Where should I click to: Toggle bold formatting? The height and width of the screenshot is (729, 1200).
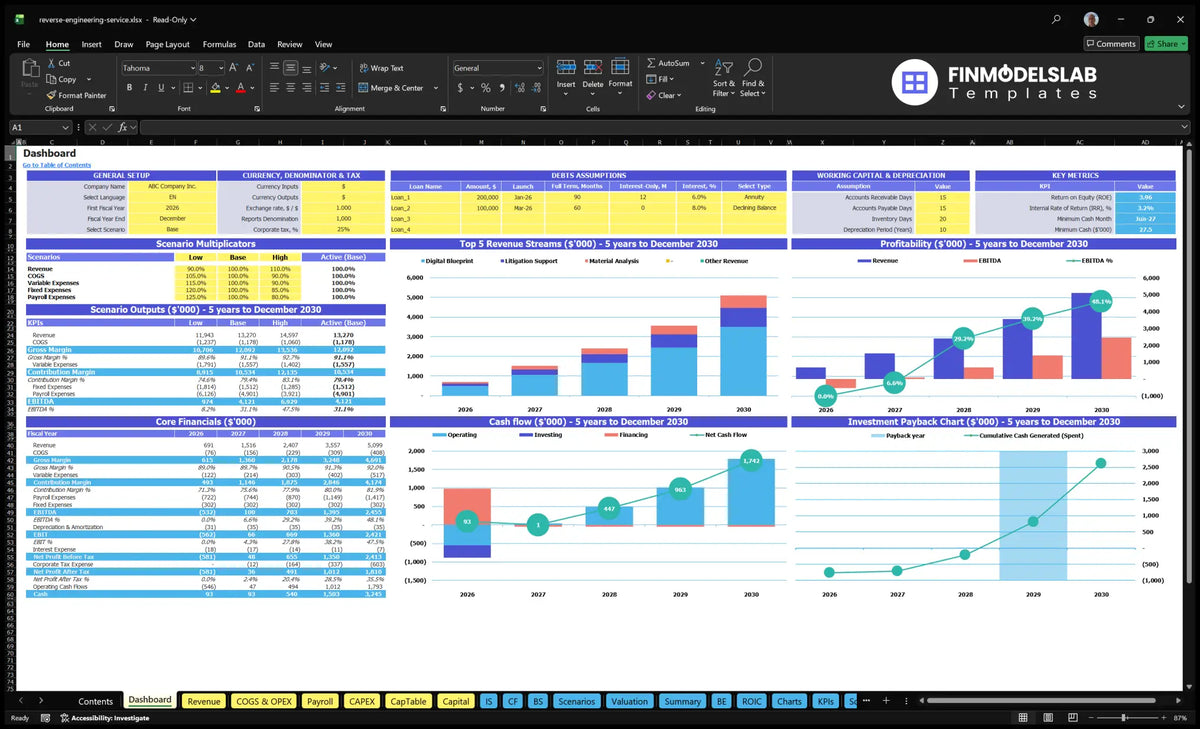pos(130,88)
